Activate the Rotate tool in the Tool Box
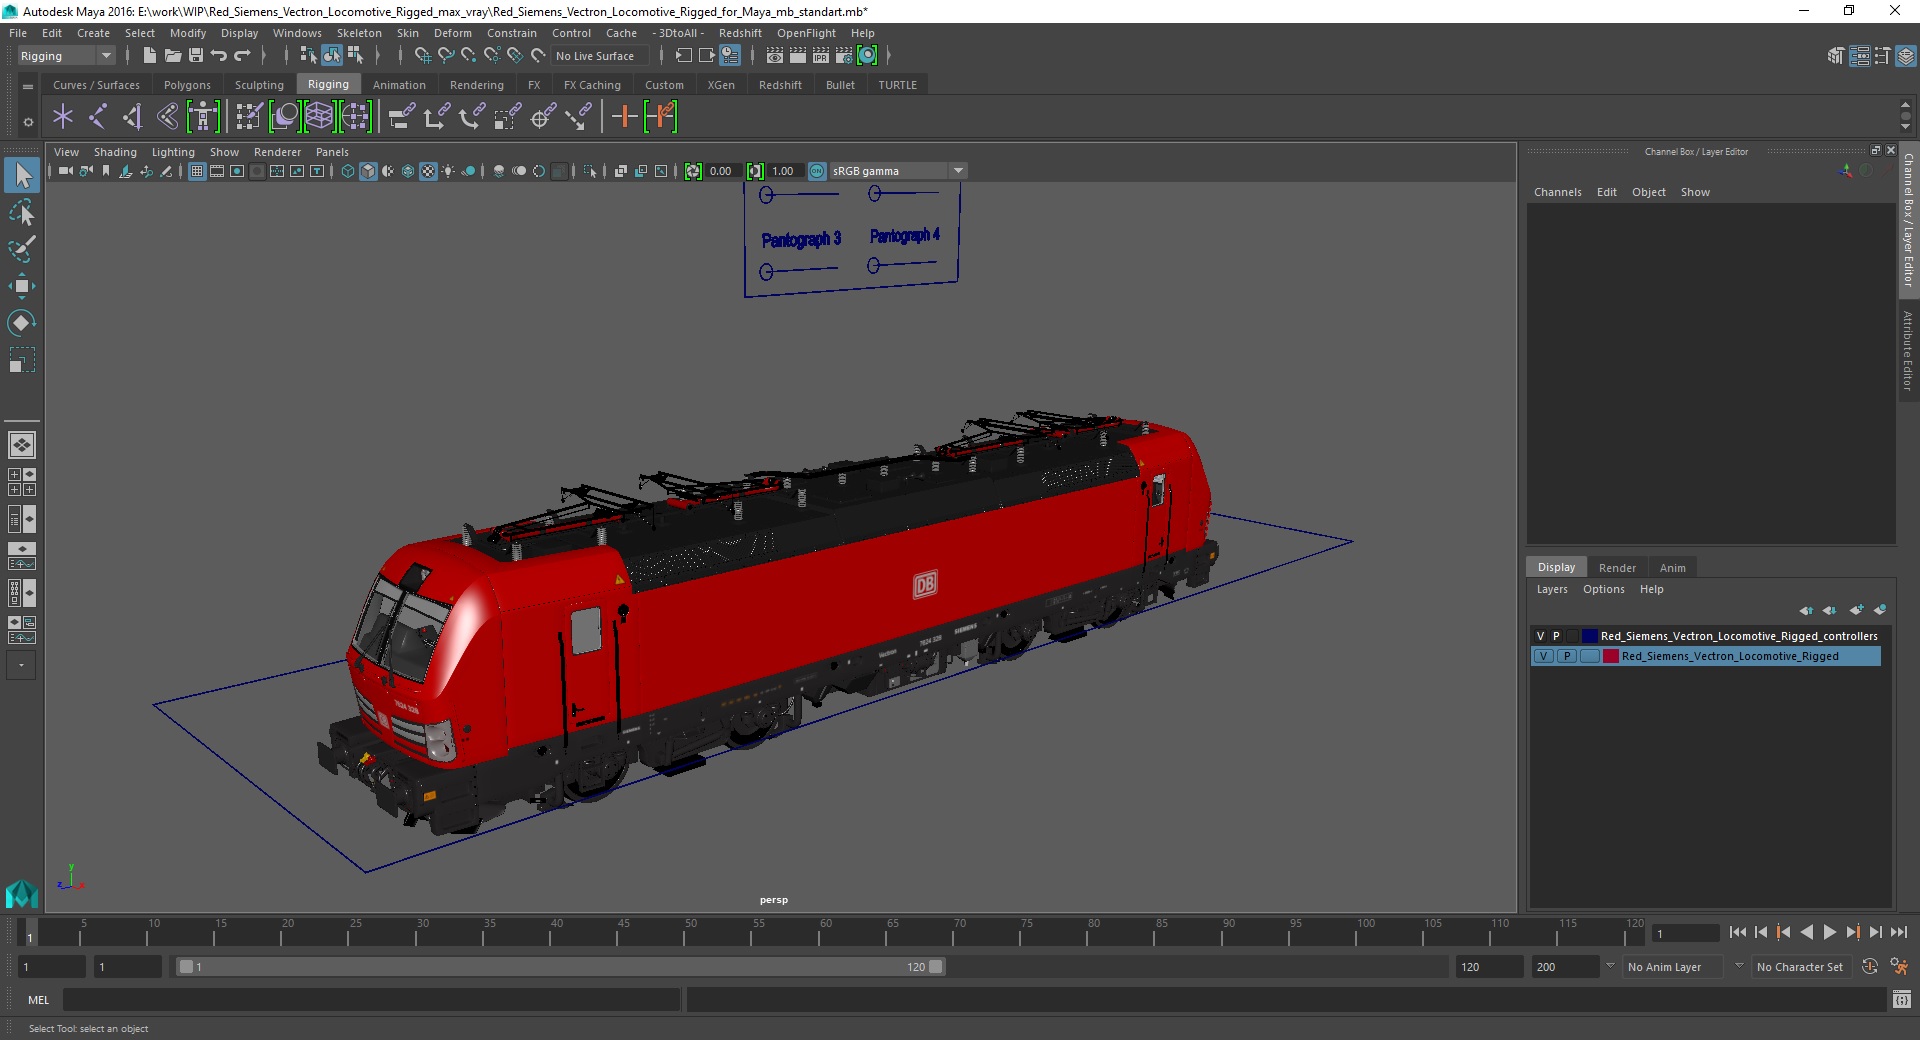The image size is (1920, 1040). [22, 322]
